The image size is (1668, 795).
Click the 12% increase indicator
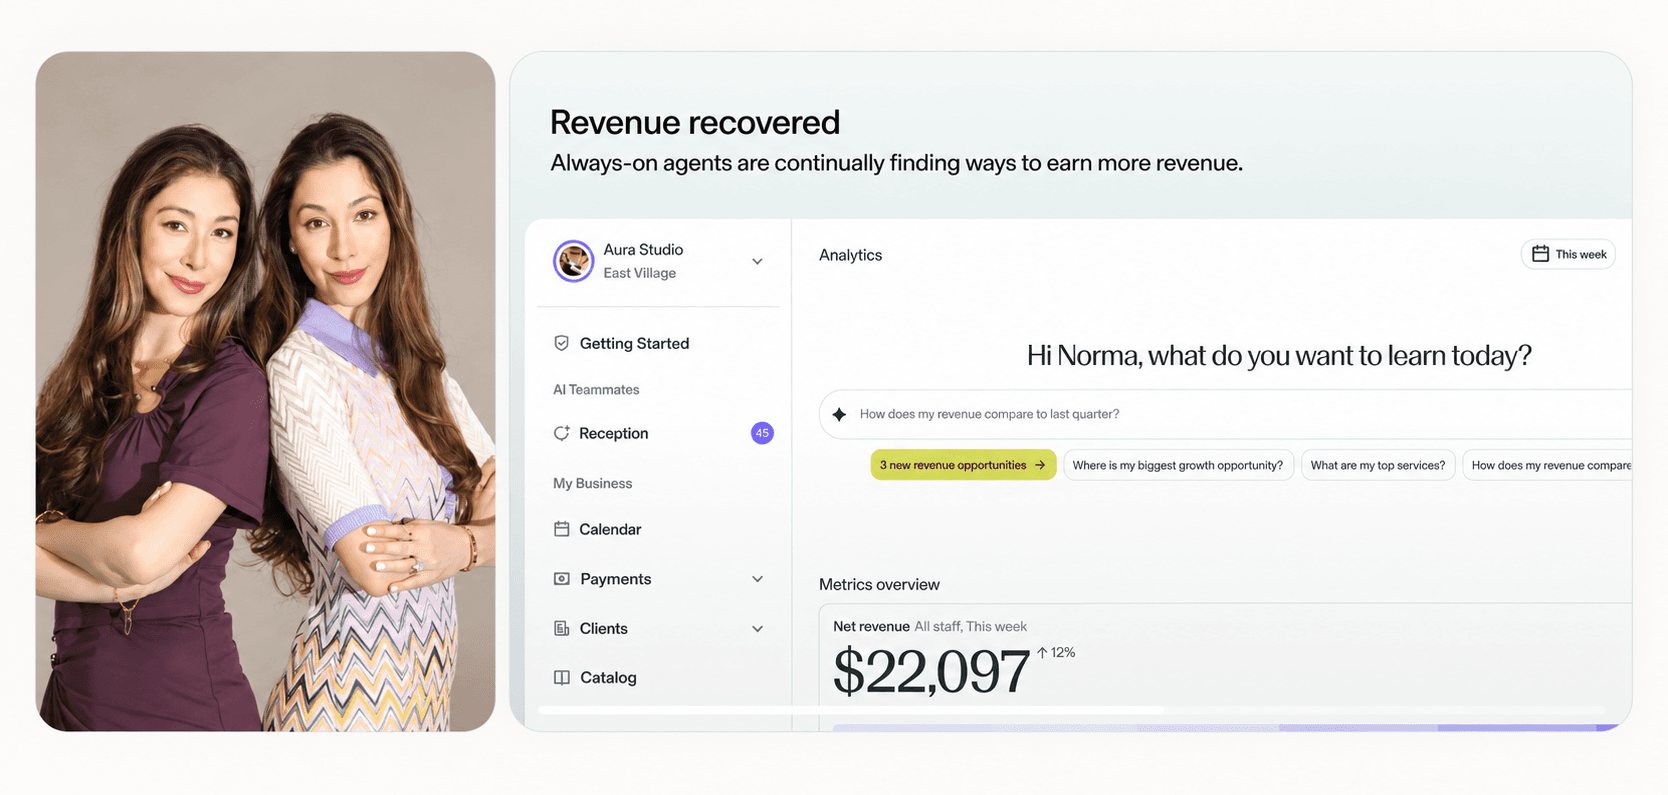1056,652
